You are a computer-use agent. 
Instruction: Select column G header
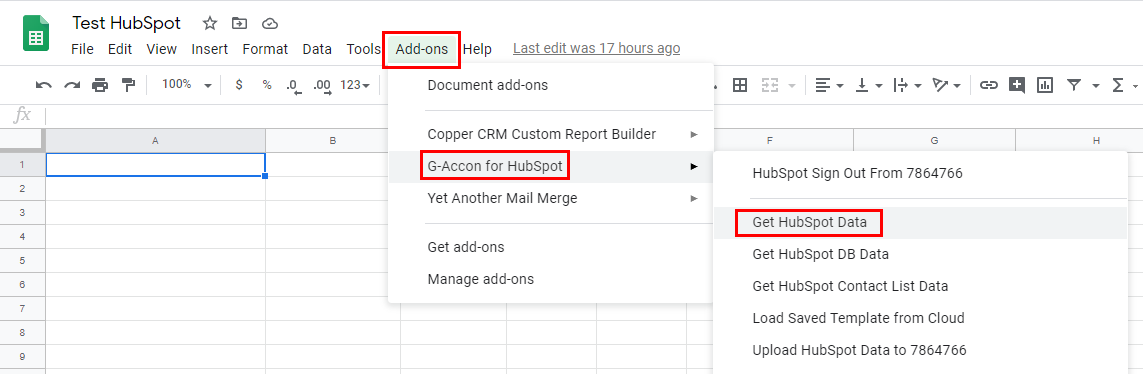click(934, 140)
